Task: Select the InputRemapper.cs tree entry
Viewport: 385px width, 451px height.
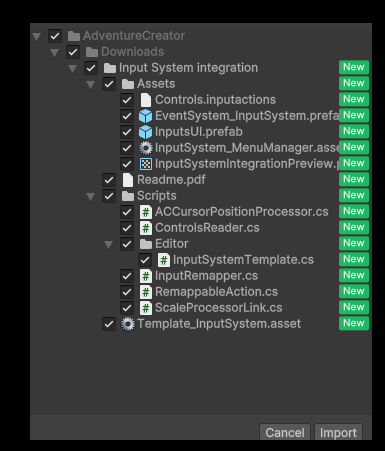Action: click(x=206, y=276)
